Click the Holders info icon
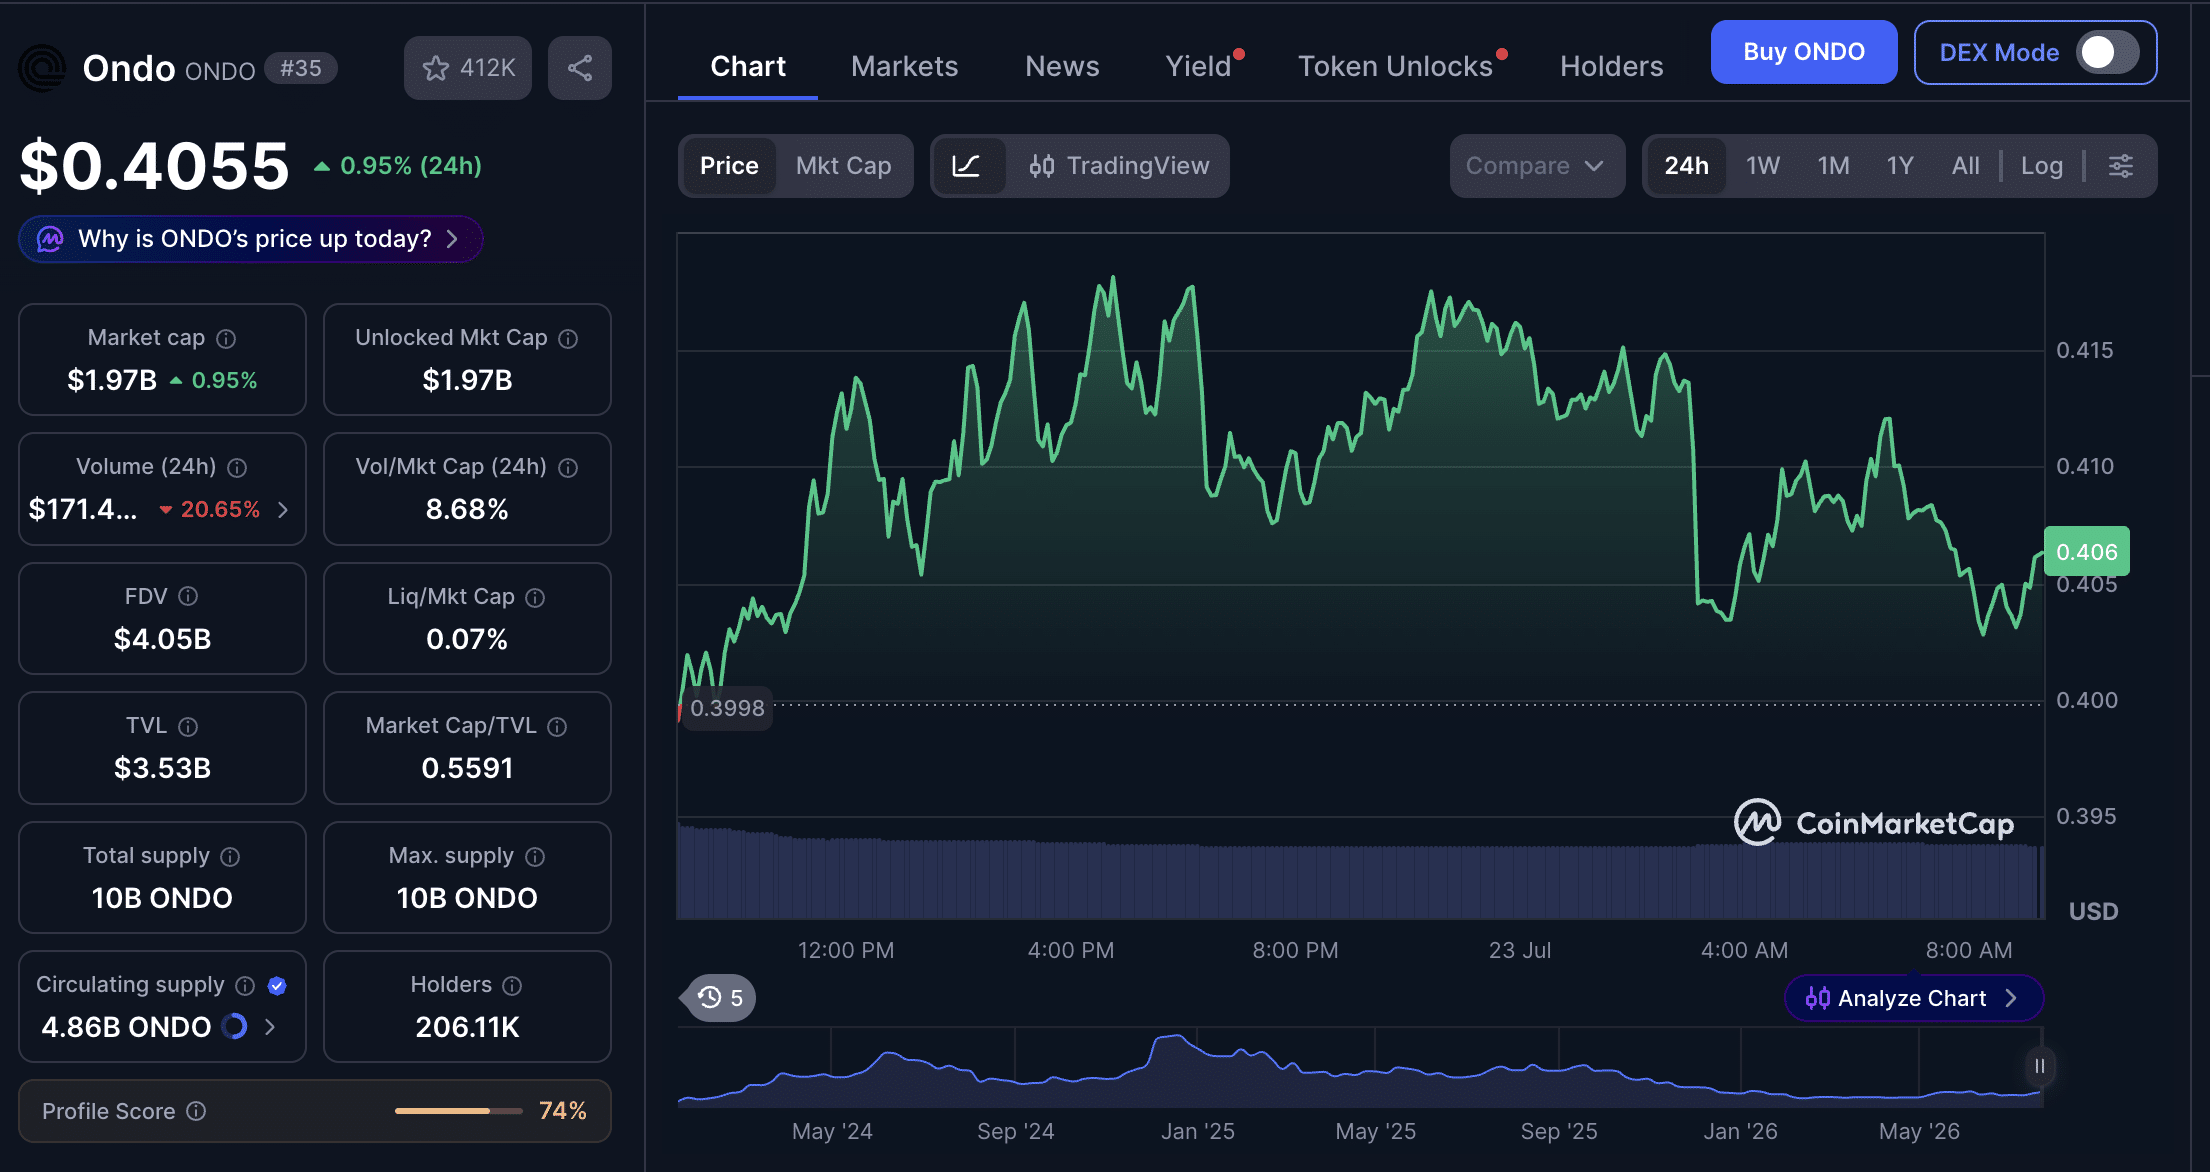 click(x=513, y=986)
